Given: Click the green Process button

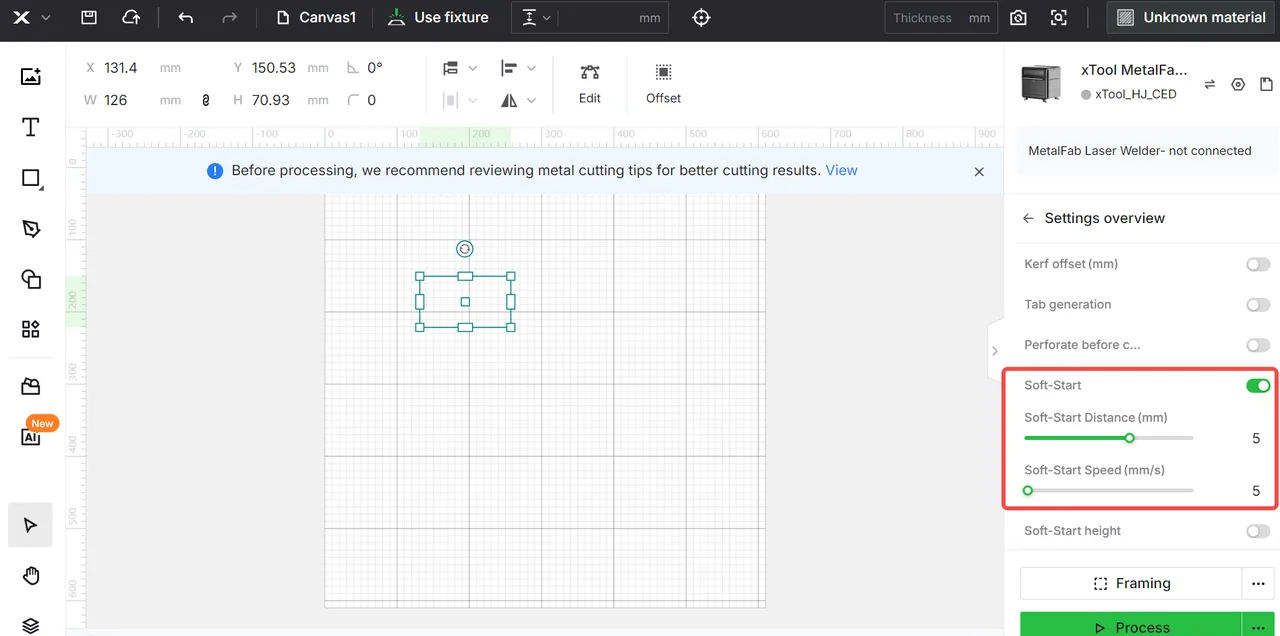Looking at the screenshot, I should tap(1131, 625).
